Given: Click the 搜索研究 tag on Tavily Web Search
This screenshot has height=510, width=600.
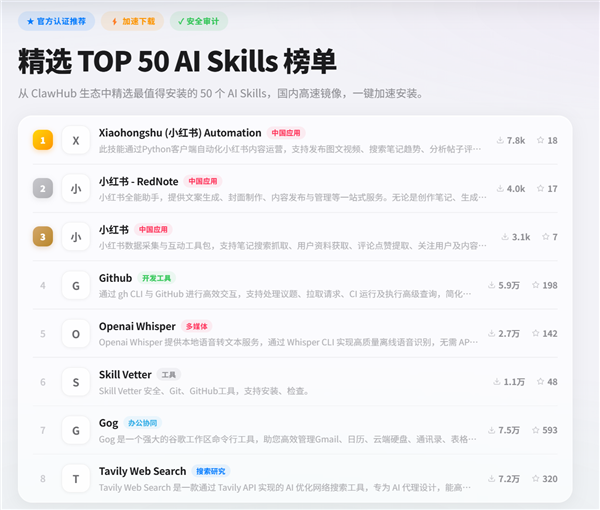Looking at the screenshot, I should (x=211, y=471).
